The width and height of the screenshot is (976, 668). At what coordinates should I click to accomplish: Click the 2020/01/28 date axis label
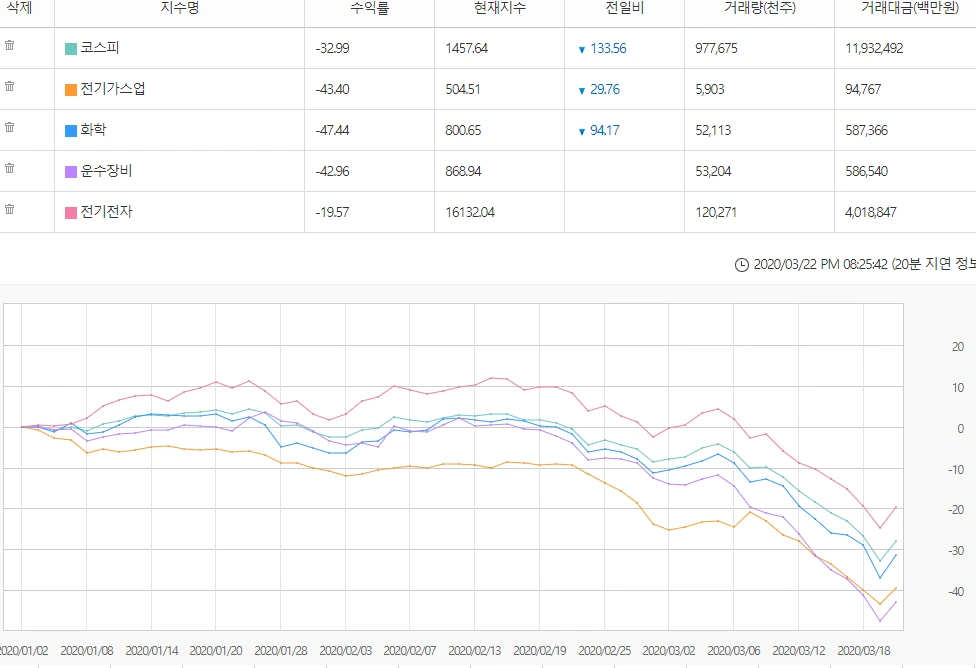click(281, 651)
